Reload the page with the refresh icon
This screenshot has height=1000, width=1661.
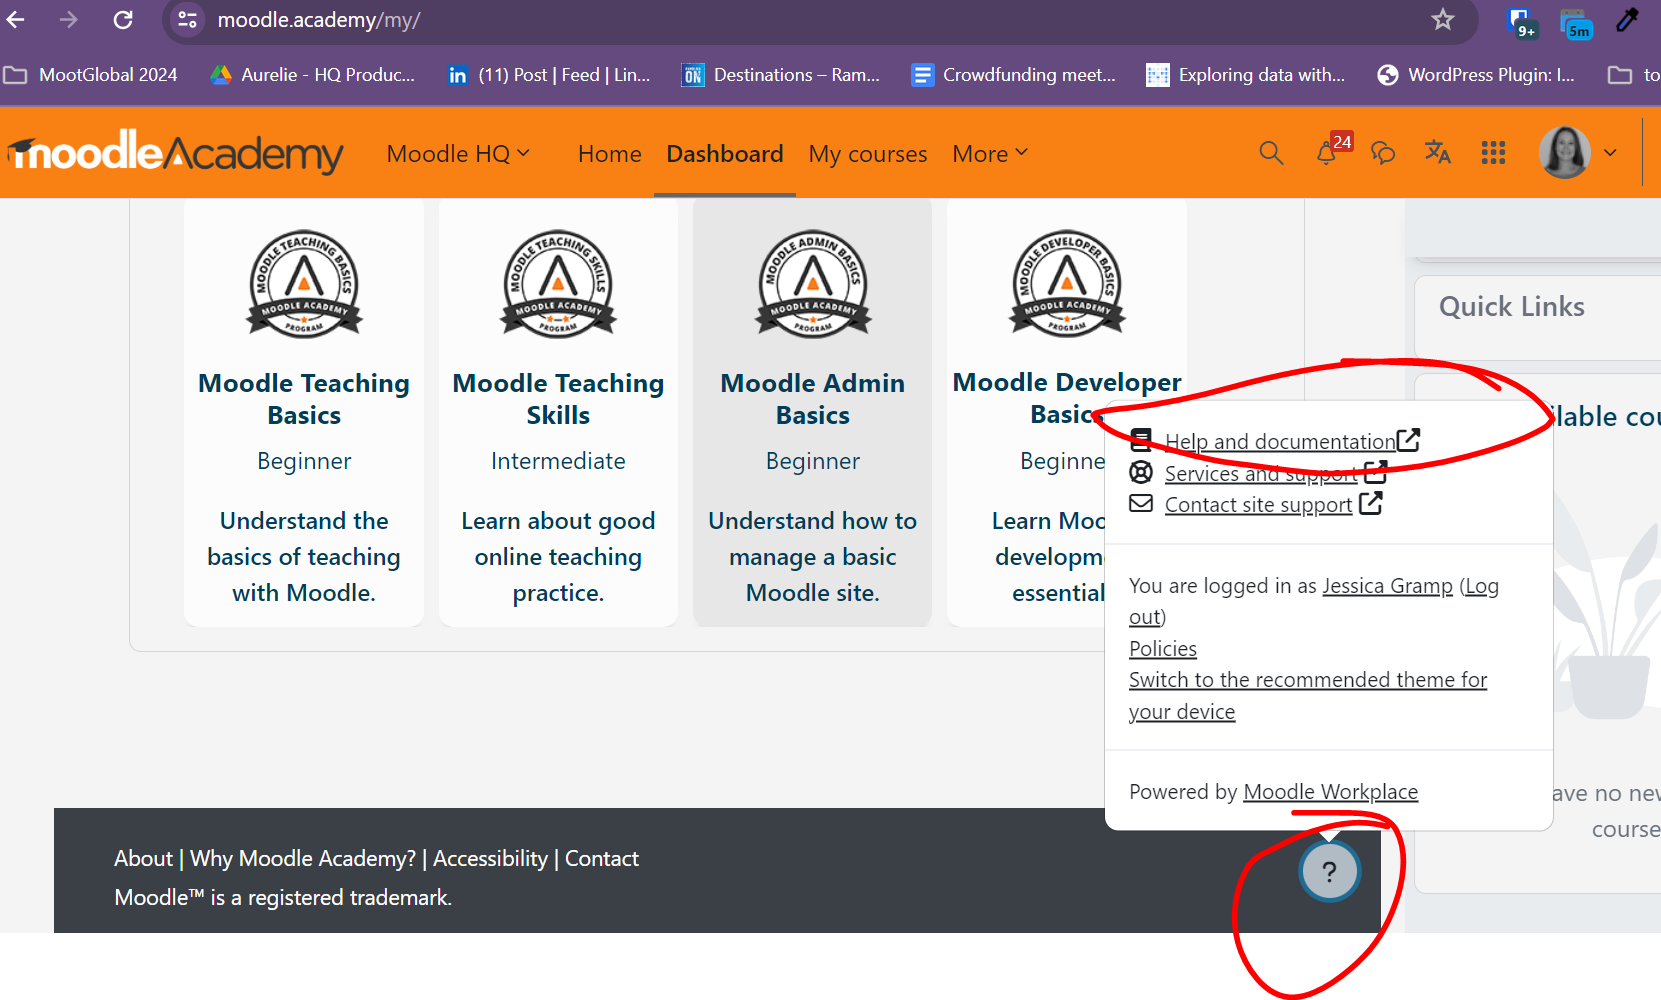tap(123, 19)
